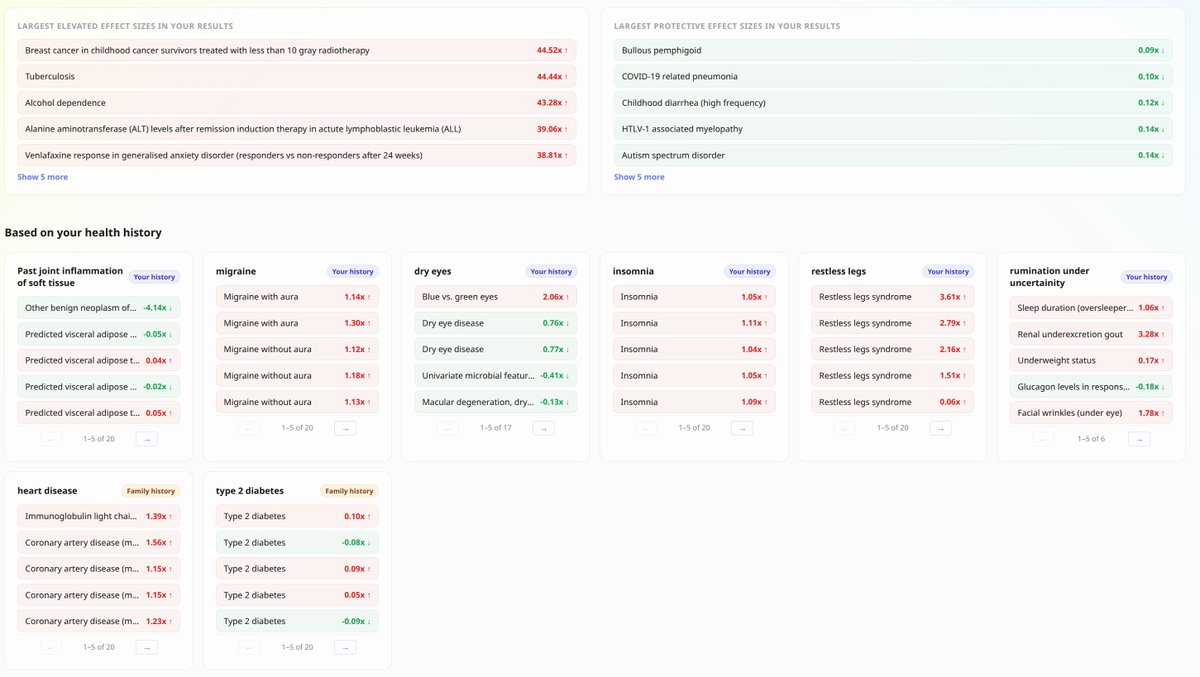
Task: Select Type 2 diabetes -0.09x row
Action: click(297, 621)
